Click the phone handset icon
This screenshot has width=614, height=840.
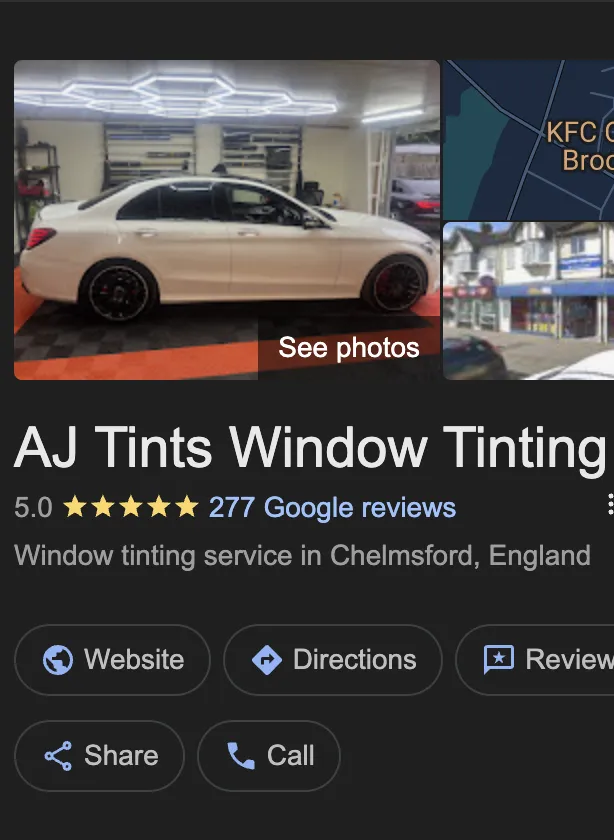click(241, 756)
